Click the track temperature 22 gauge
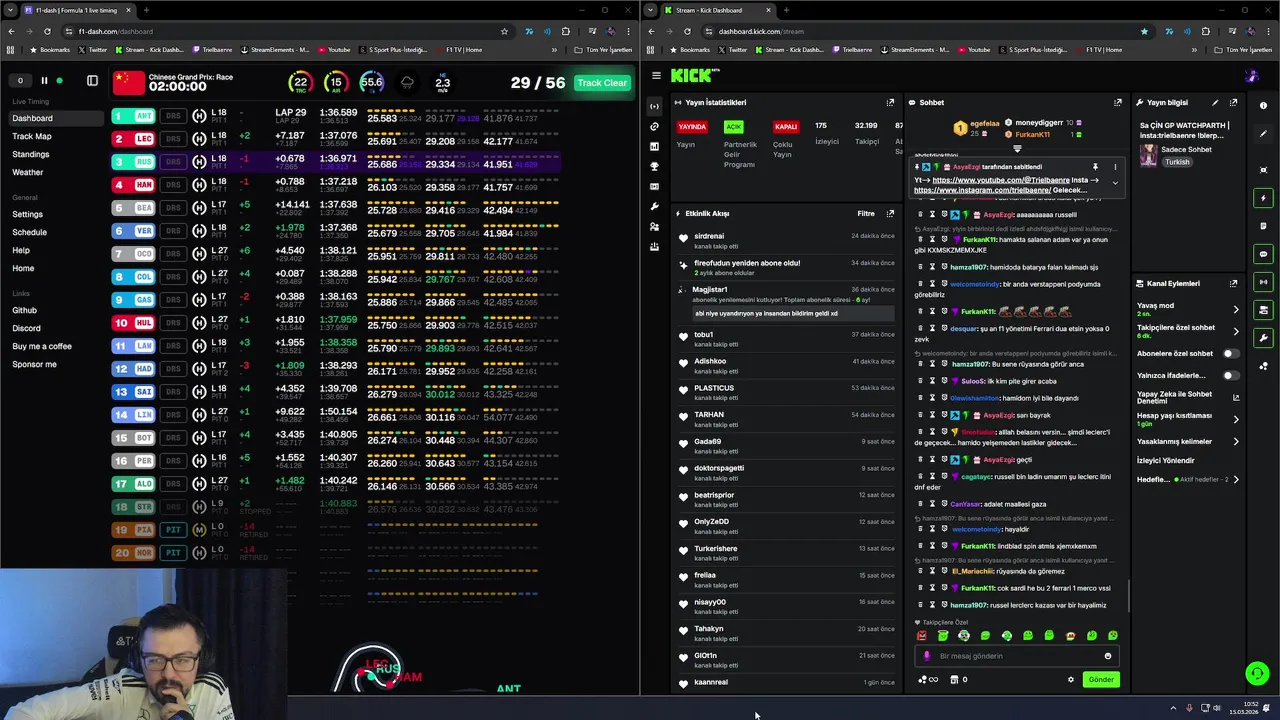This screenshot has width=1280, height=720. click(x=300, y=83)
